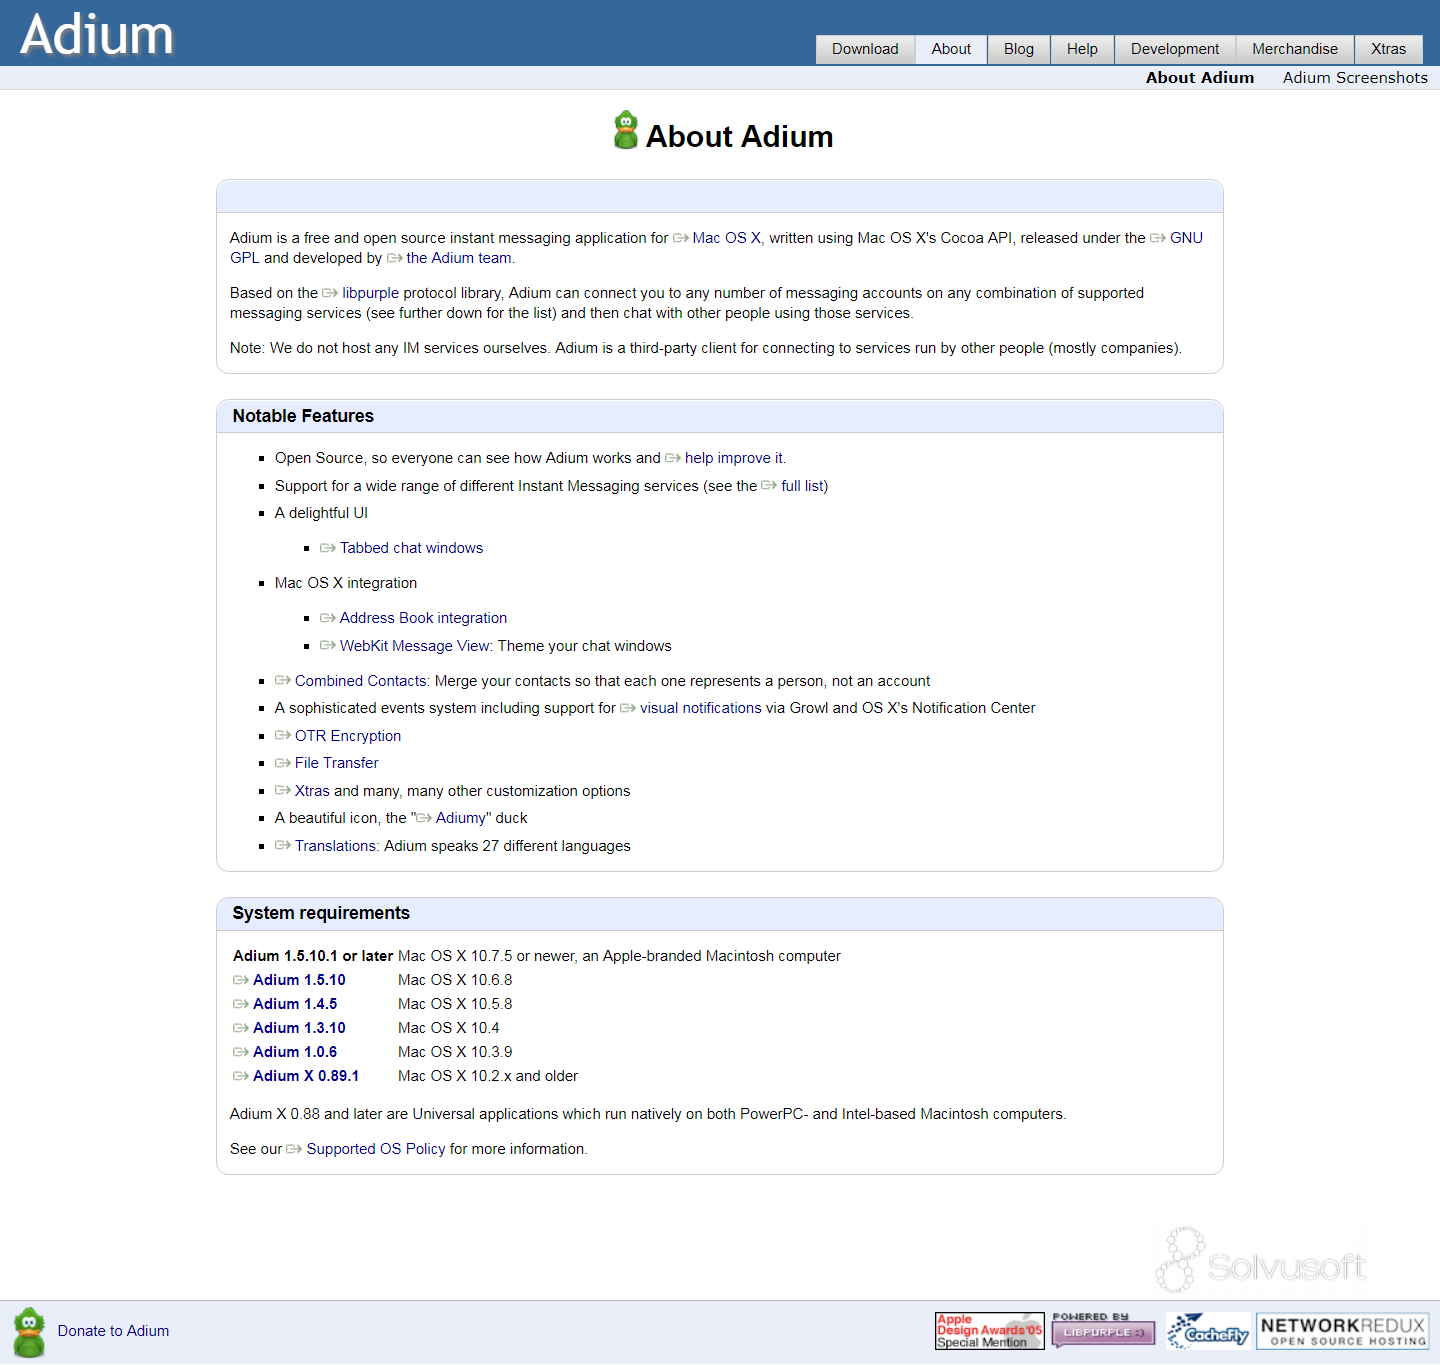The height and width of the screenshot is (1365, 1440).
Task: Click the Mac OS X integration list item
Action: (x=346, y=583)
